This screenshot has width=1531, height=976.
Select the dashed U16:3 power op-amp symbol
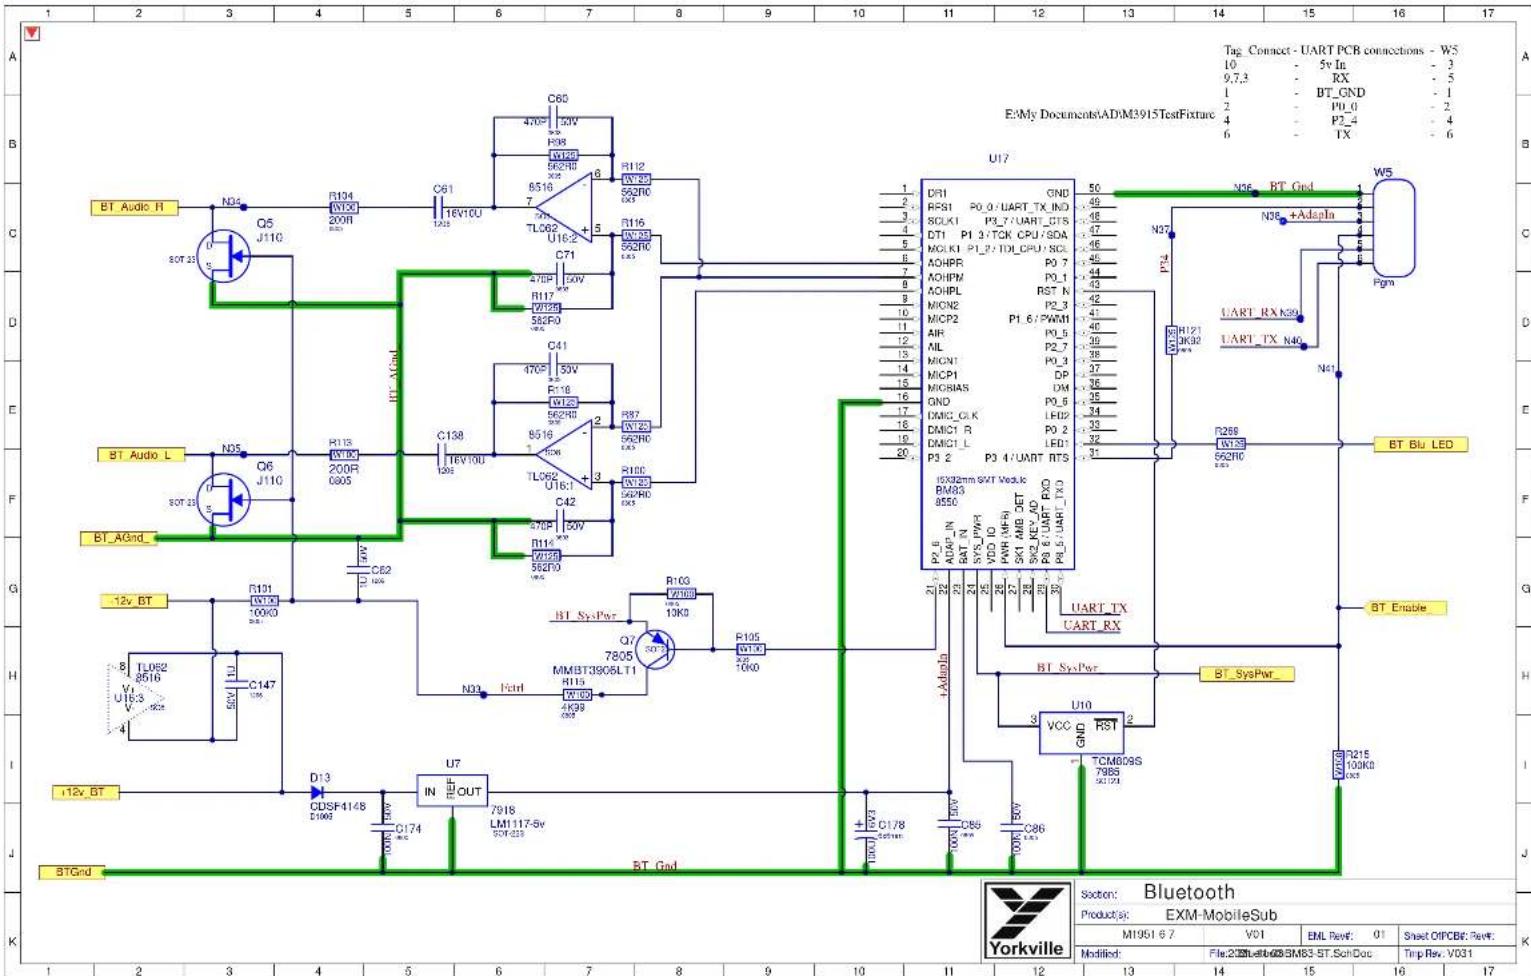coord(136,698)
